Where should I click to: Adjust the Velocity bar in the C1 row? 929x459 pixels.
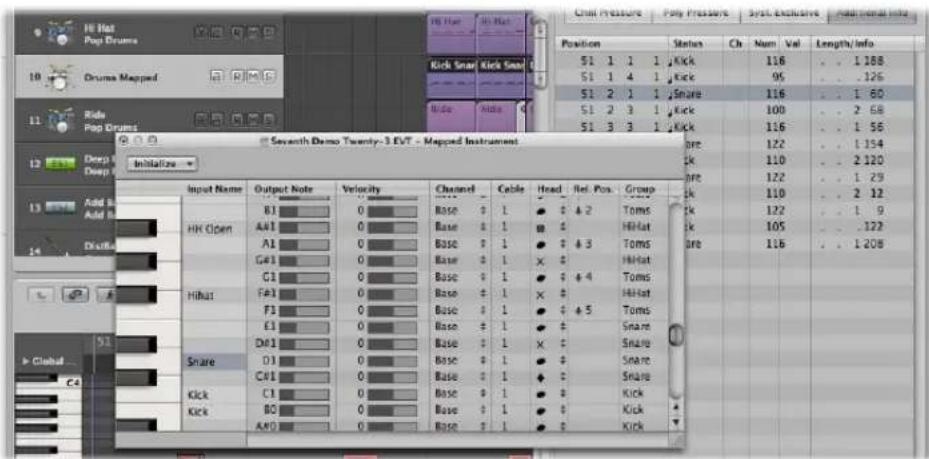tap(392, 393)
